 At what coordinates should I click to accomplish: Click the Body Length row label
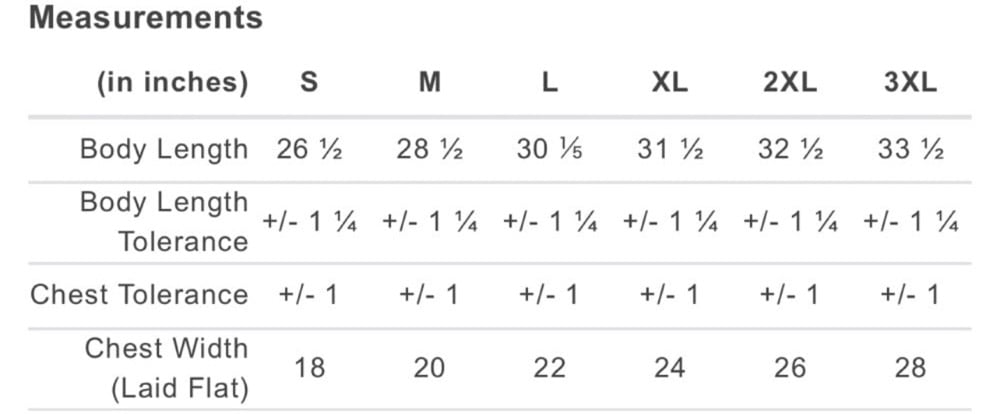pos(164,150)
